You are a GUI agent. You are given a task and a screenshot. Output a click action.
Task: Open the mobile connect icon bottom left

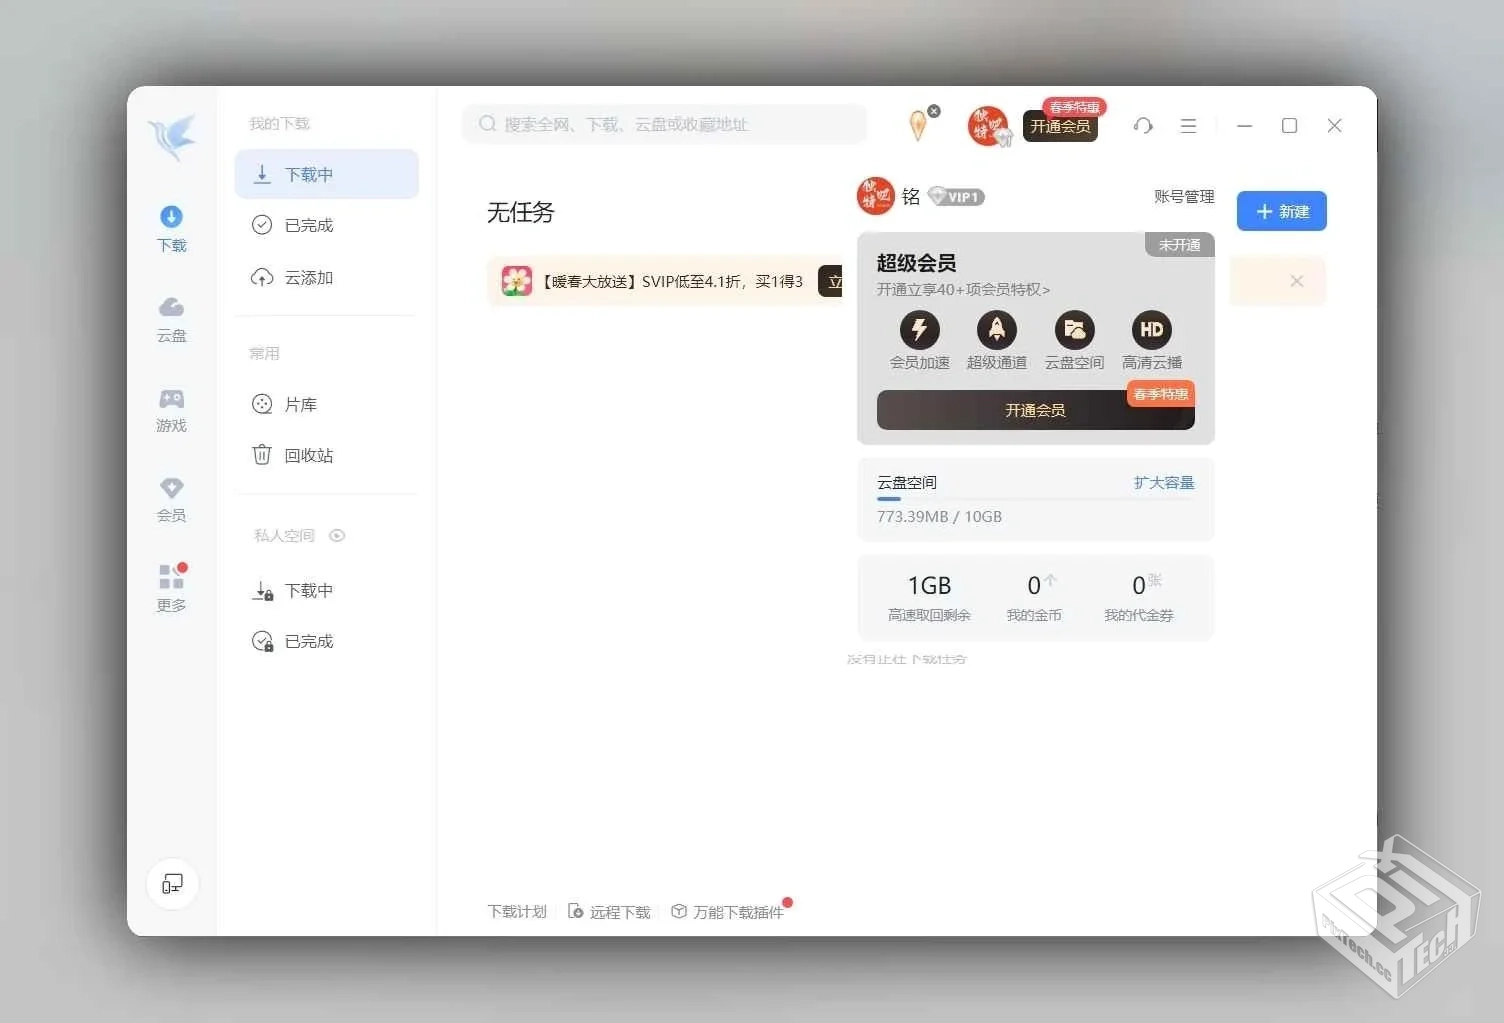click(171, 883)
